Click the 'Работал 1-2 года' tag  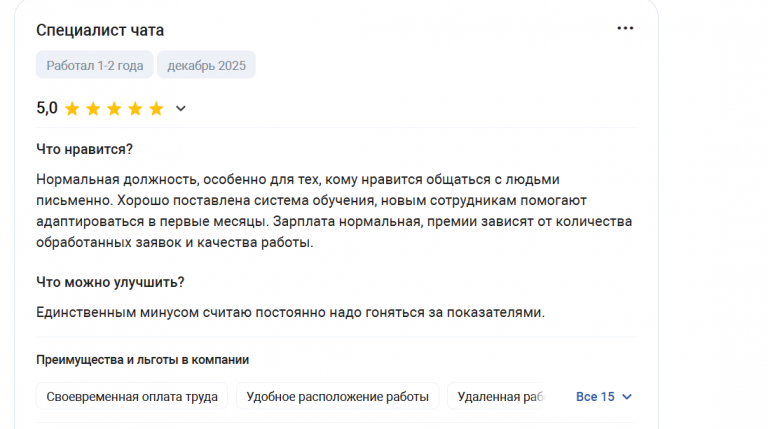tap(95, 65)
